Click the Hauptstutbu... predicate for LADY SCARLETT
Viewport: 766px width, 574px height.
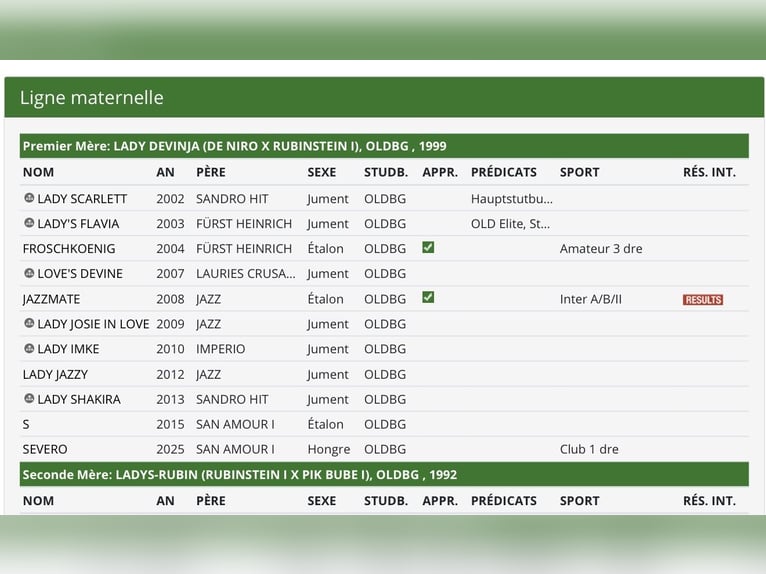(x=512, y=199)
